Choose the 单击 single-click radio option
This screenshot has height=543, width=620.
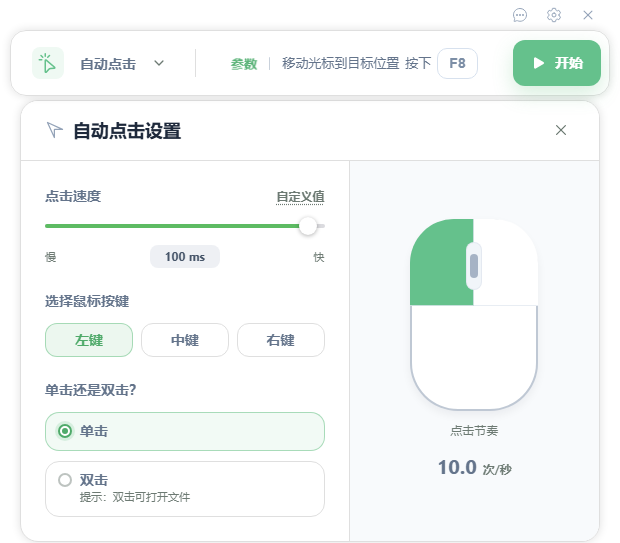[185, 431]
